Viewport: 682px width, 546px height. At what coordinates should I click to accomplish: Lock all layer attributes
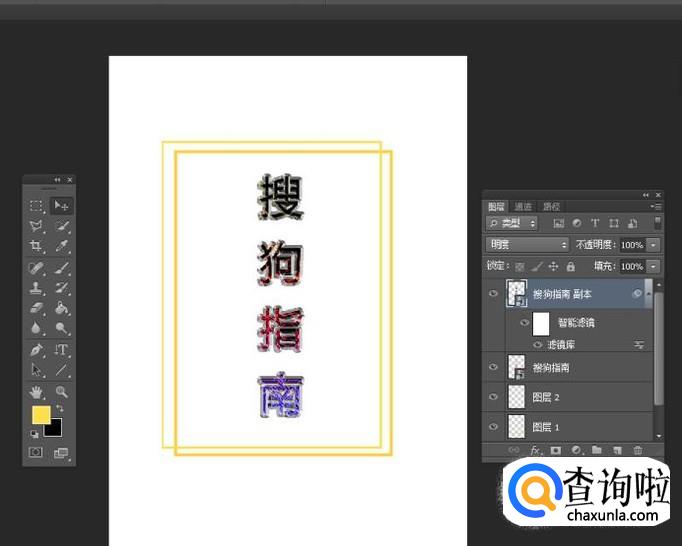pos(571,266)
